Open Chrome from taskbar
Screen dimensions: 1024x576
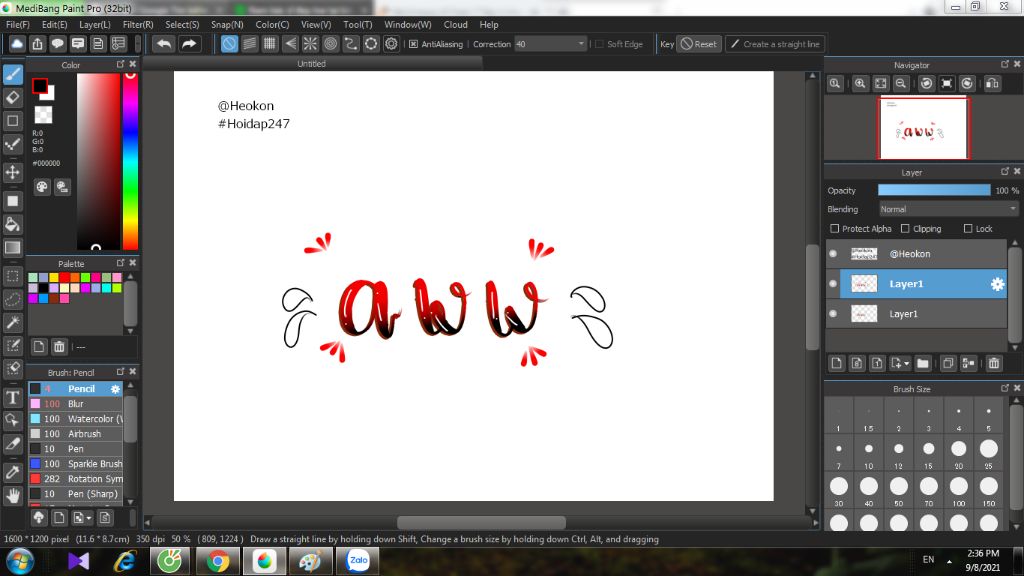218,560
